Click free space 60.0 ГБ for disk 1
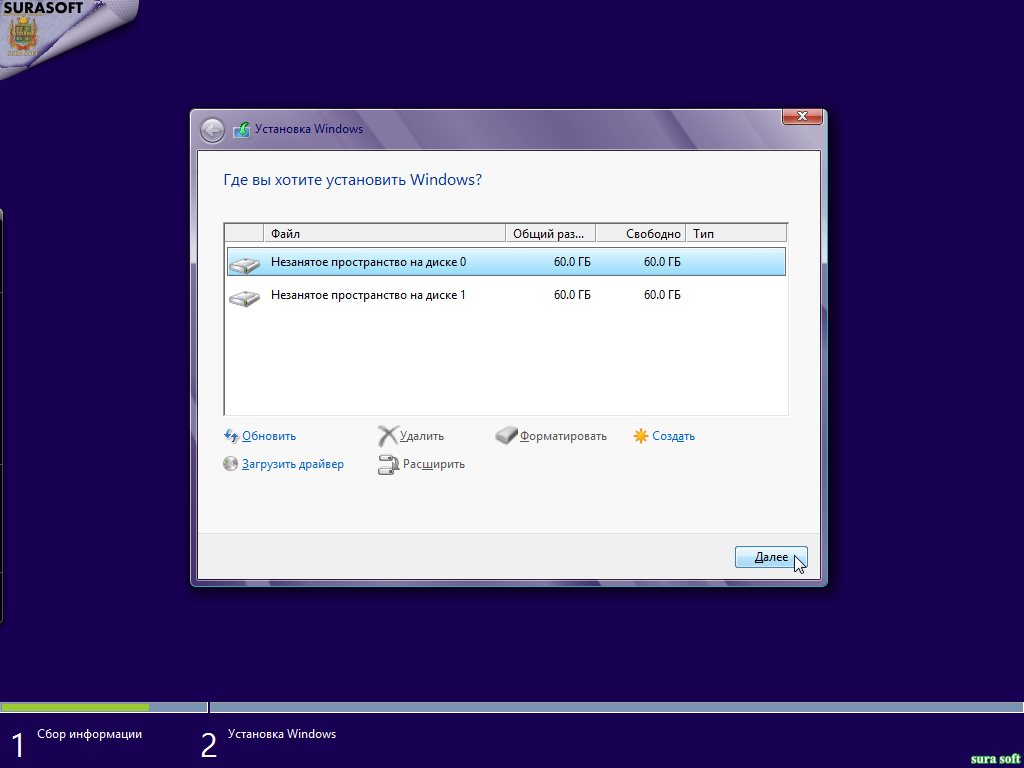Screen dimensions: 1024x768 (x=662, y=295)
